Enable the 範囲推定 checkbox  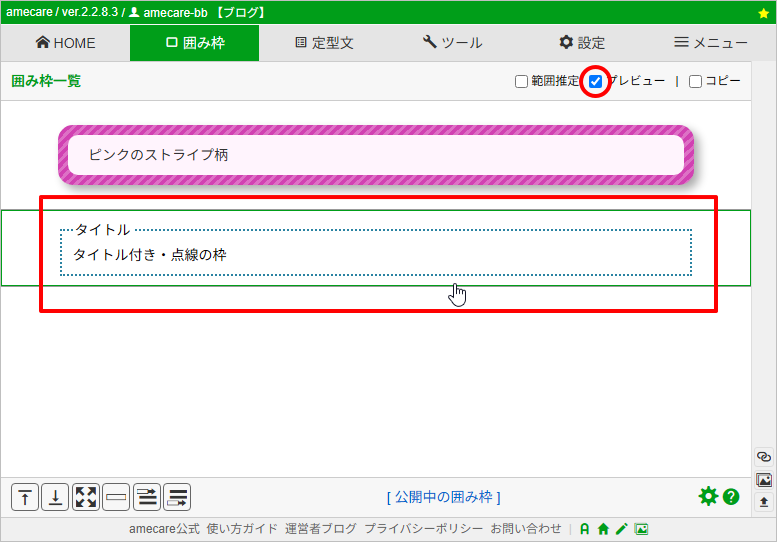[x=521, y=82]
